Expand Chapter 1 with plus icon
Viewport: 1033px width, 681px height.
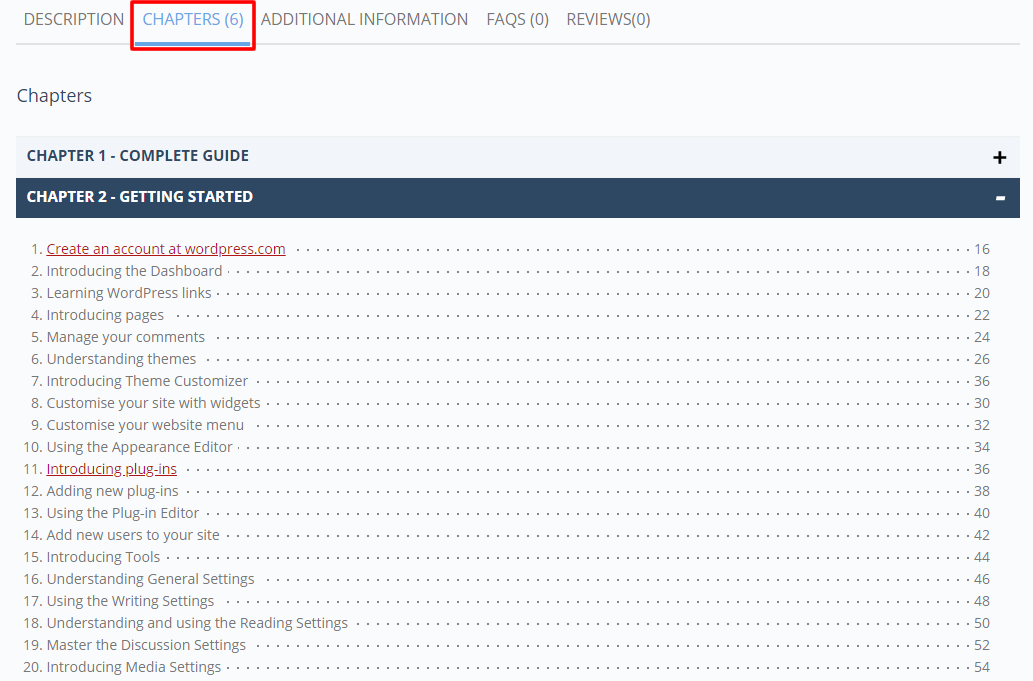[998, 157]
